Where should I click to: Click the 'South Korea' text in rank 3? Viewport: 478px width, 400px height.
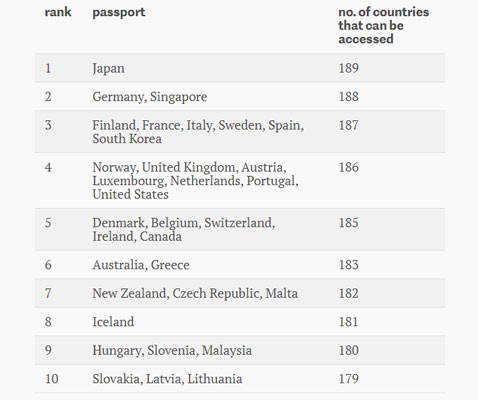[x=127, y=139]
